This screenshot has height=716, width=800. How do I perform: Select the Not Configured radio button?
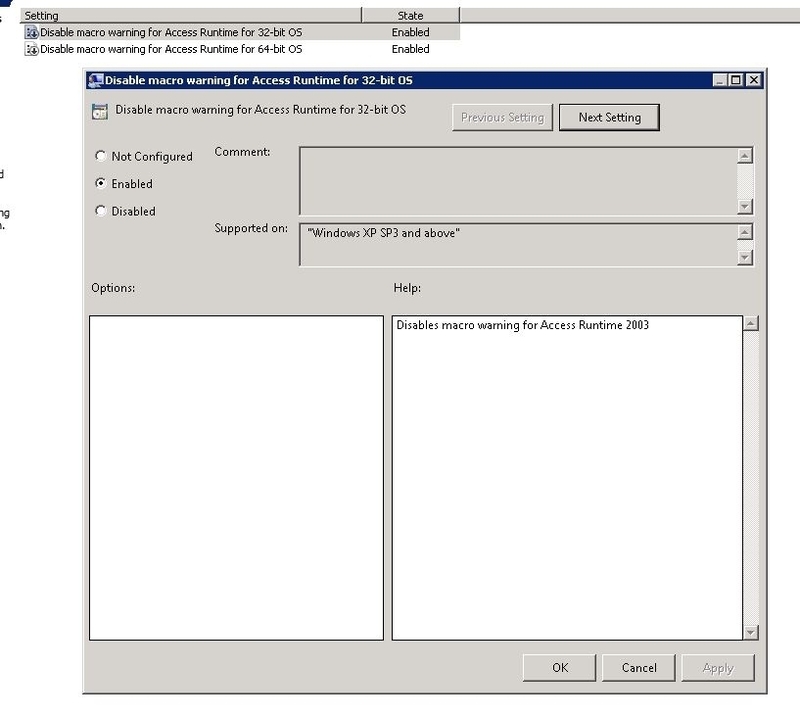point(99,157)
